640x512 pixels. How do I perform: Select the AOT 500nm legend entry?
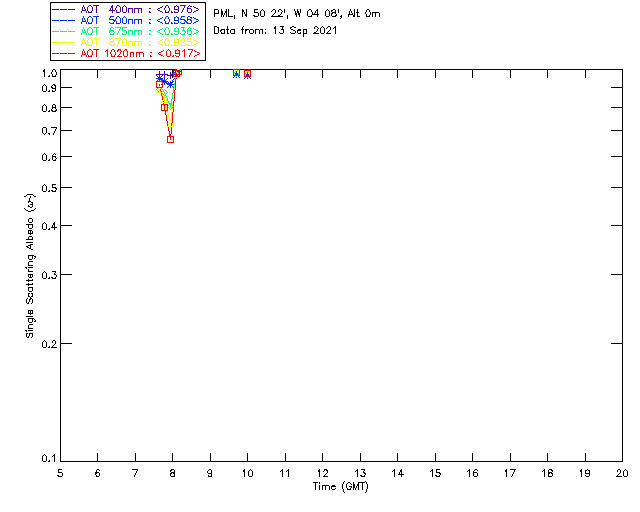(x=126, y=20)
